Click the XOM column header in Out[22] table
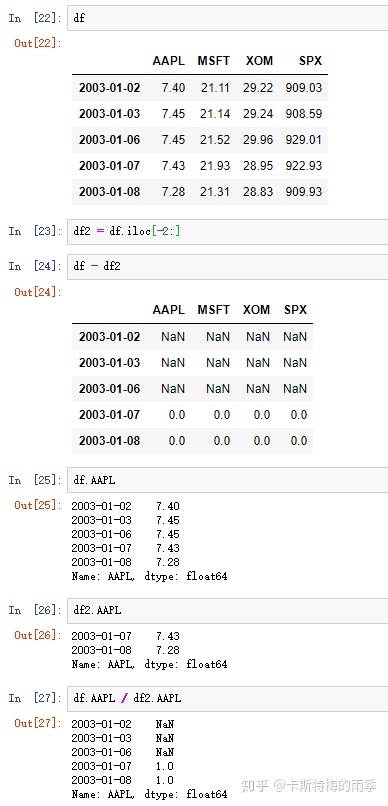Image resolution: width=388 pixels, height=806 pixels. point(259,61)
